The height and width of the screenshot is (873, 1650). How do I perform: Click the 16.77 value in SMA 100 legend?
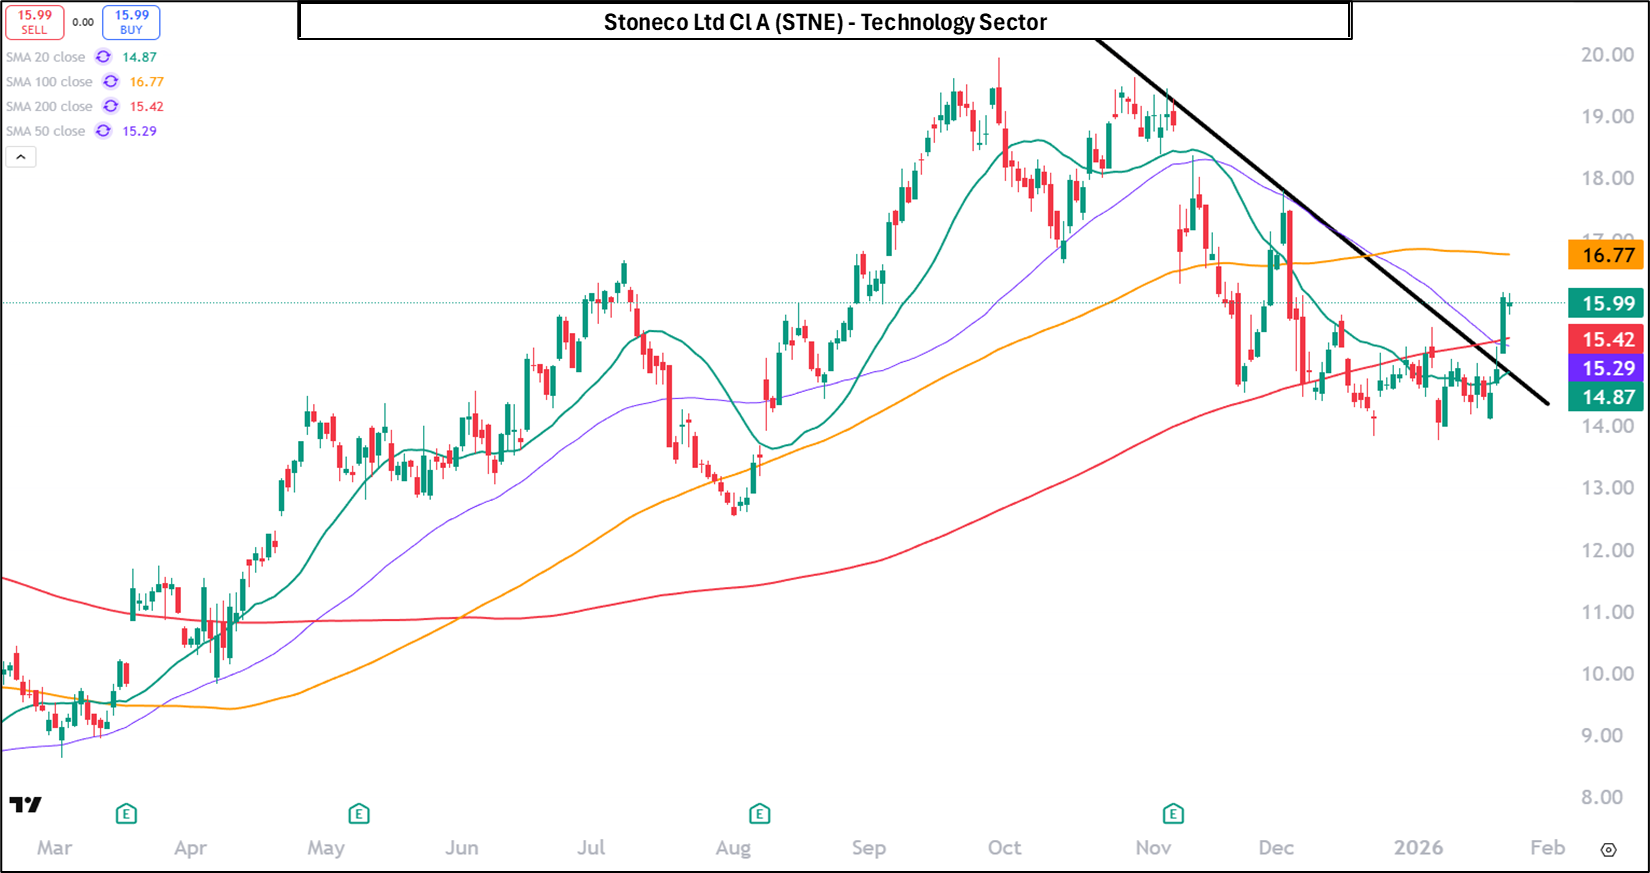[147, 82]
